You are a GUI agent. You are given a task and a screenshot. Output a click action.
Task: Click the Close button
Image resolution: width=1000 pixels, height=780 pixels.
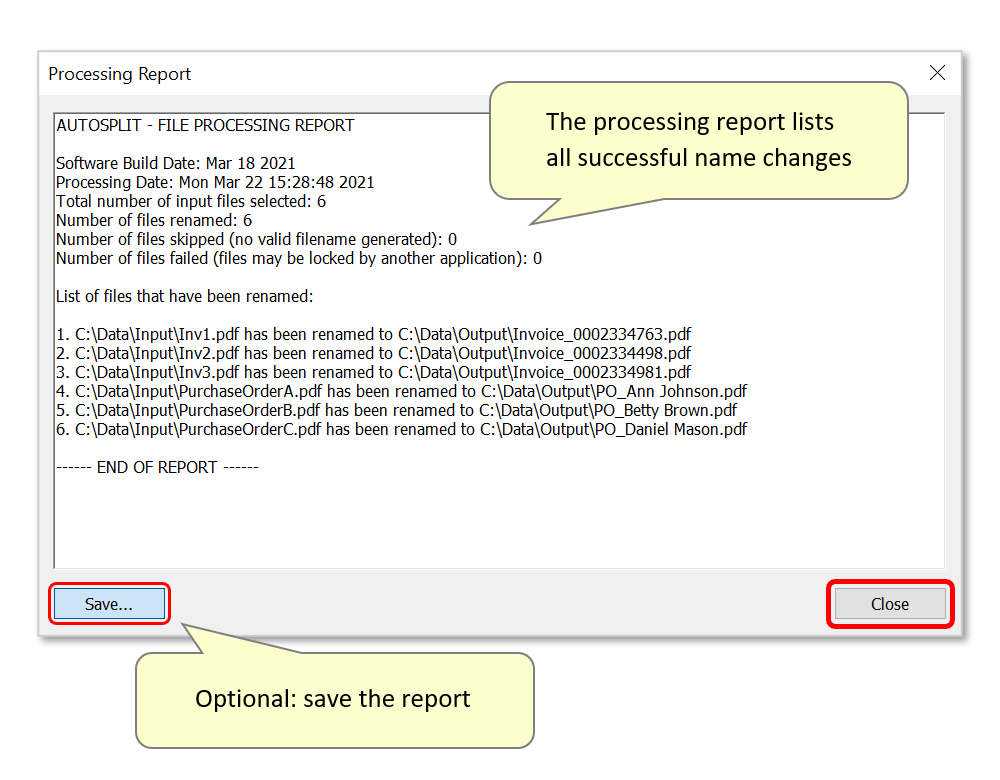point(890,603)
